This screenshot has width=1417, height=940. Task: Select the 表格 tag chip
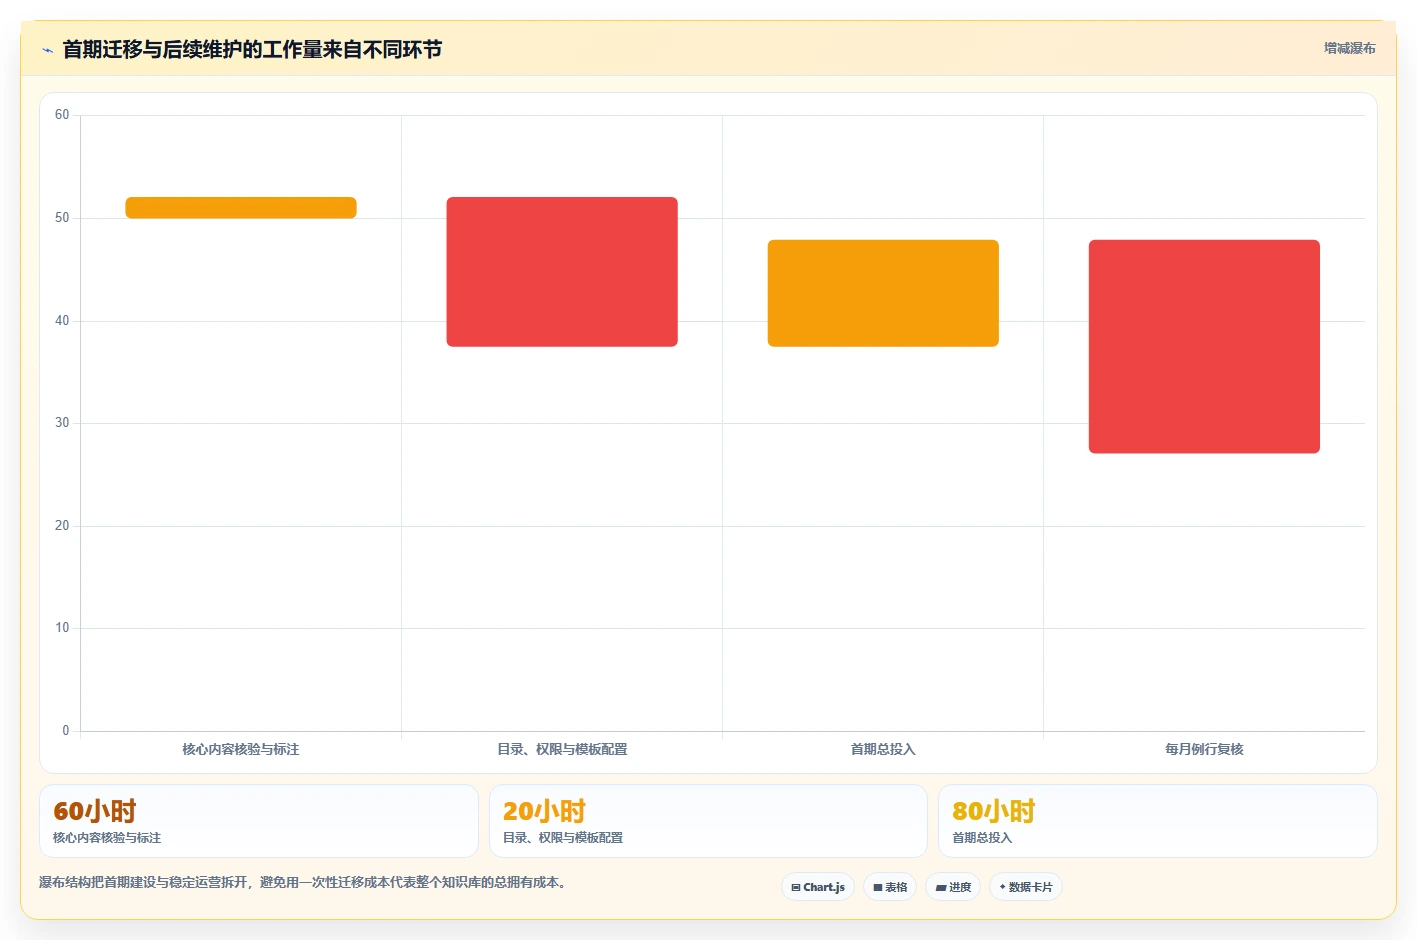890,887
